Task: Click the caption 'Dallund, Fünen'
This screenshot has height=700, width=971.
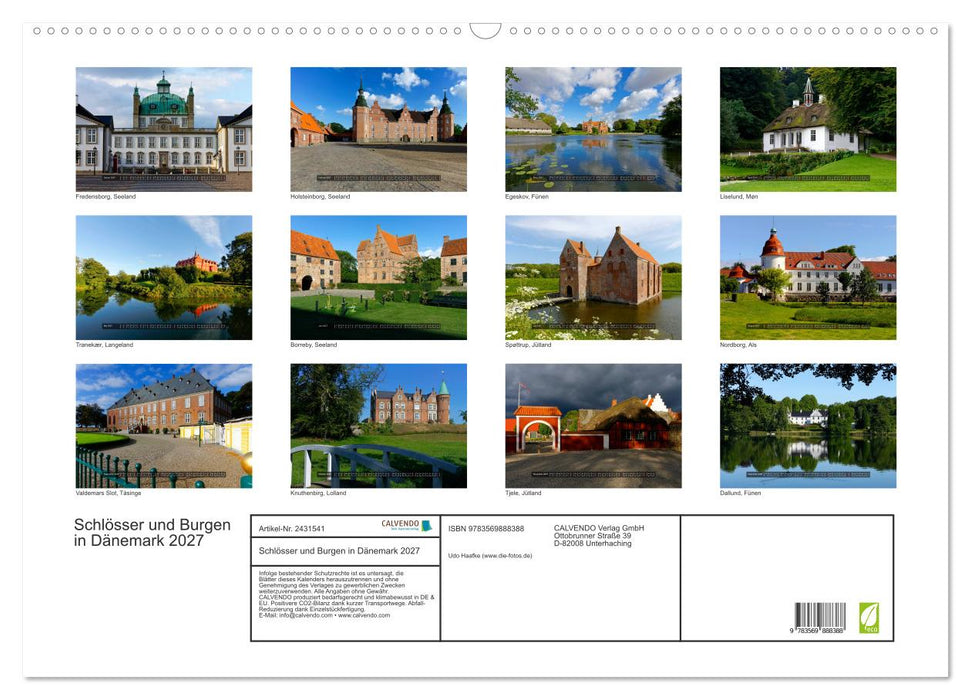Action: [741, 493]
